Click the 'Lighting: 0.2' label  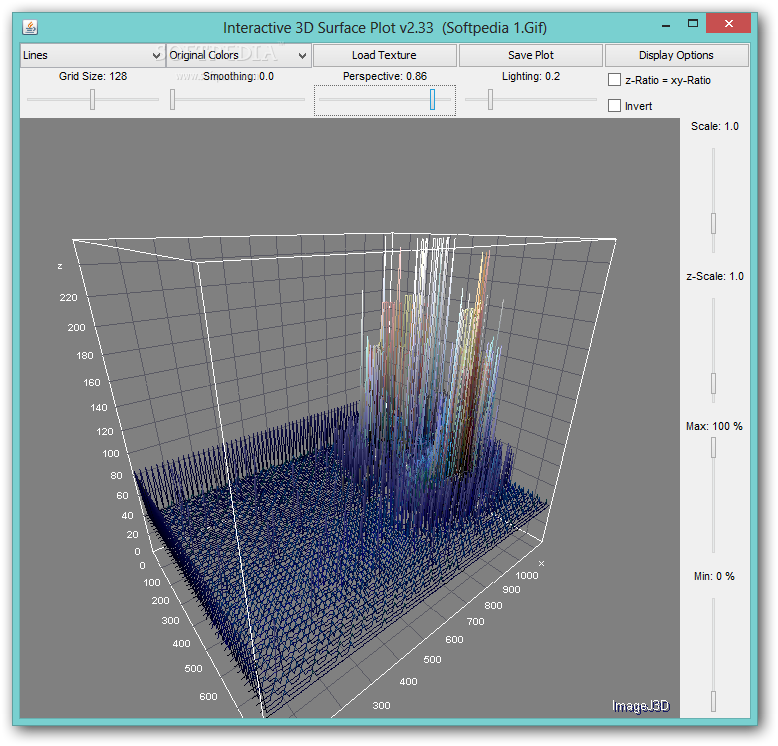point(531,76)
